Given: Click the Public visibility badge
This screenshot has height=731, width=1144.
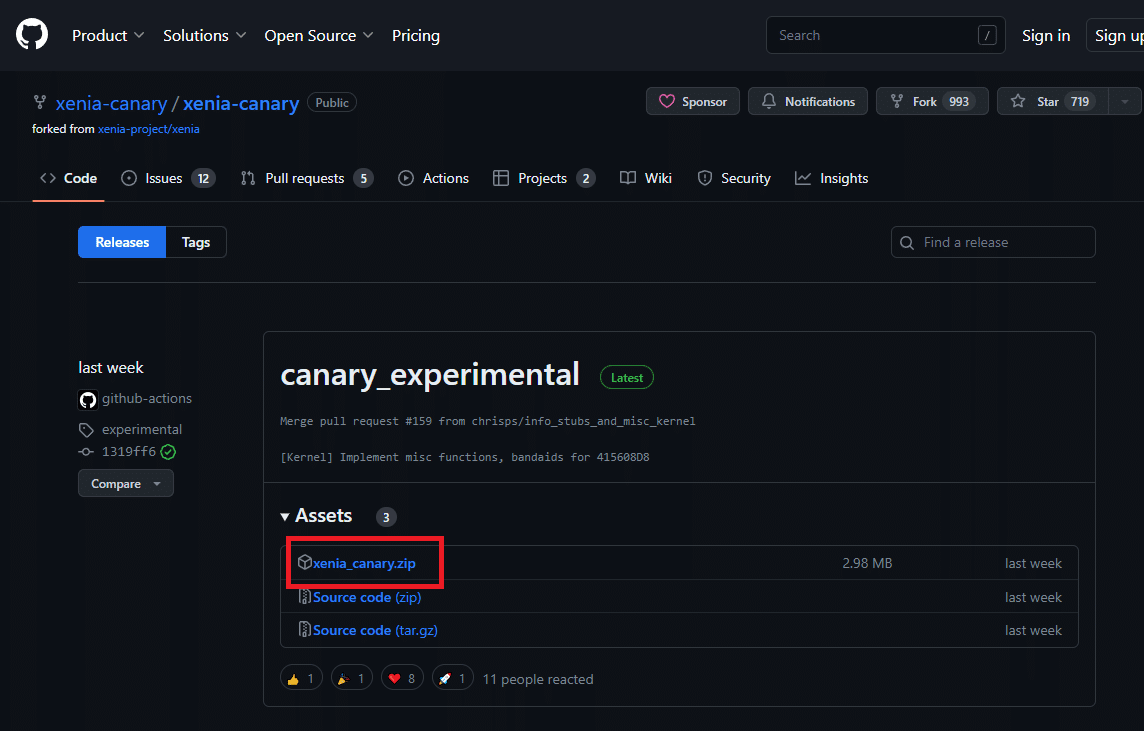Looking at the screenshot, I should (332, 103).
